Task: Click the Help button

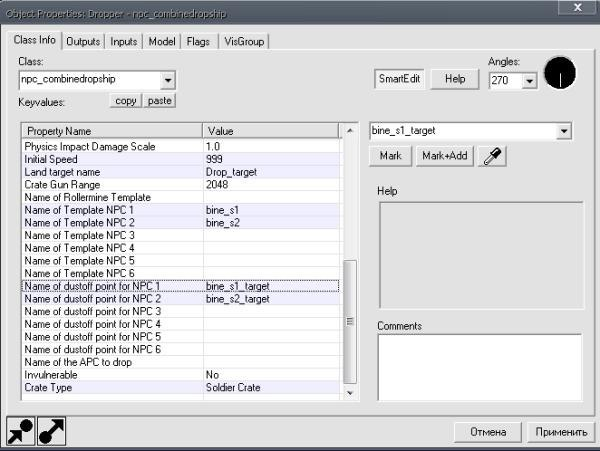Action: tap(455, 79)
